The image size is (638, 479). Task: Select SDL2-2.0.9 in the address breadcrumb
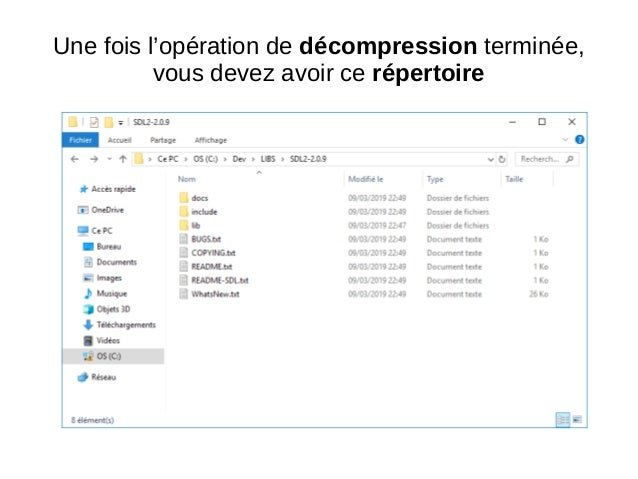[x=308, y=159]
